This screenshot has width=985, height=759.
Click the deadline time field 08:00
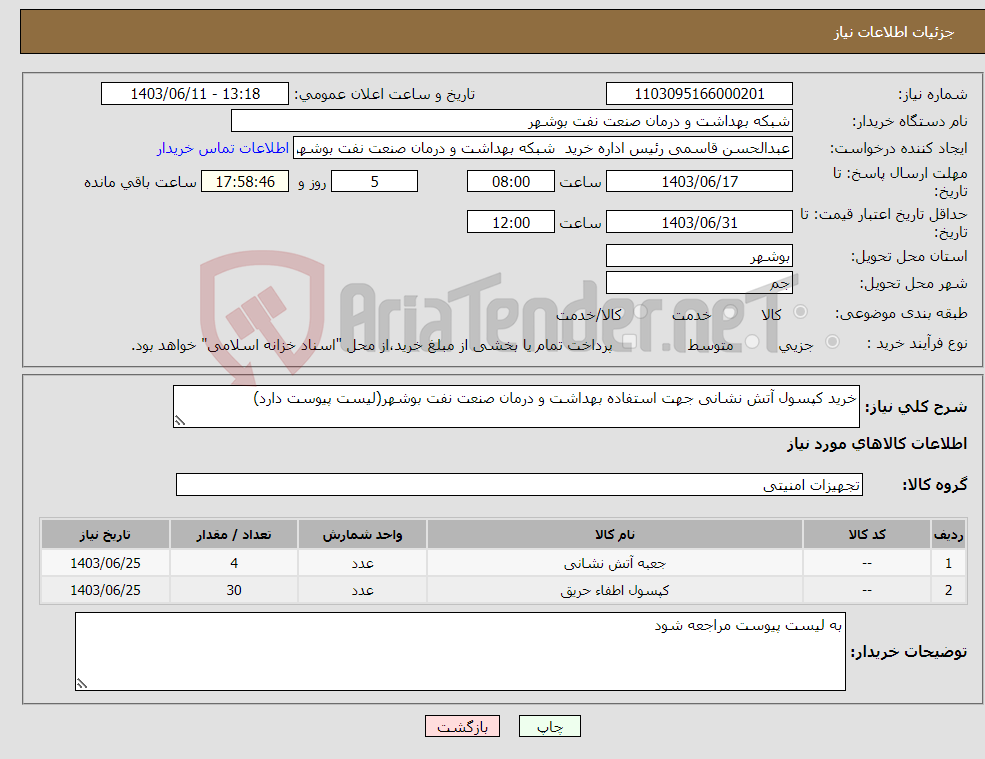click(x=511, y=182)
